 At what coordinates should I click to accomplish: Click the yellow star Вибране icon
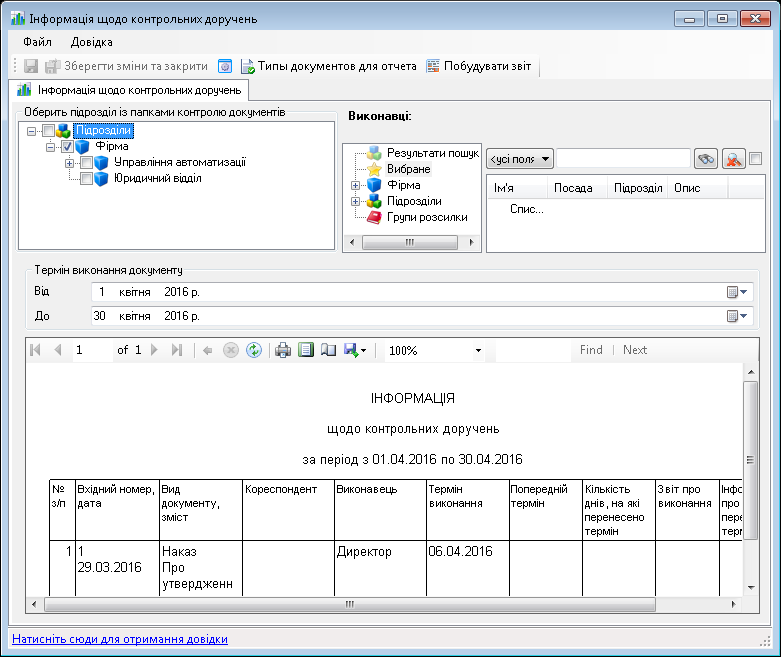tap(374, 169)
